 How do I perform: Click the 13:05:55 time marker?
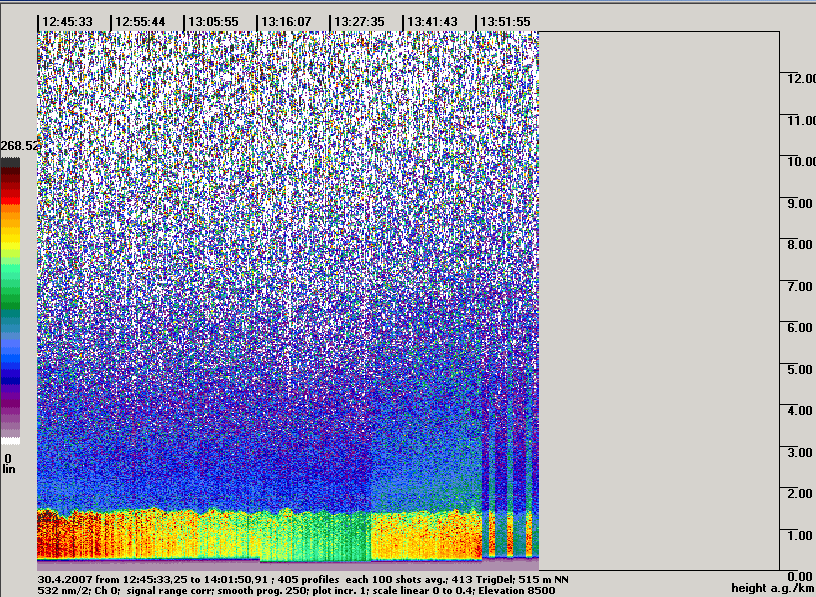pos(213,22)
